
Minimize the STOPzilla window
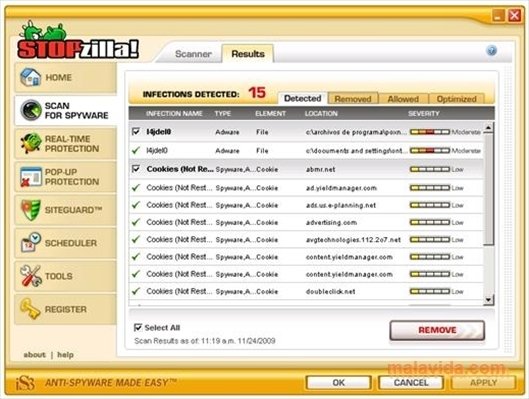pyautogui.click(x=498, y=15)
